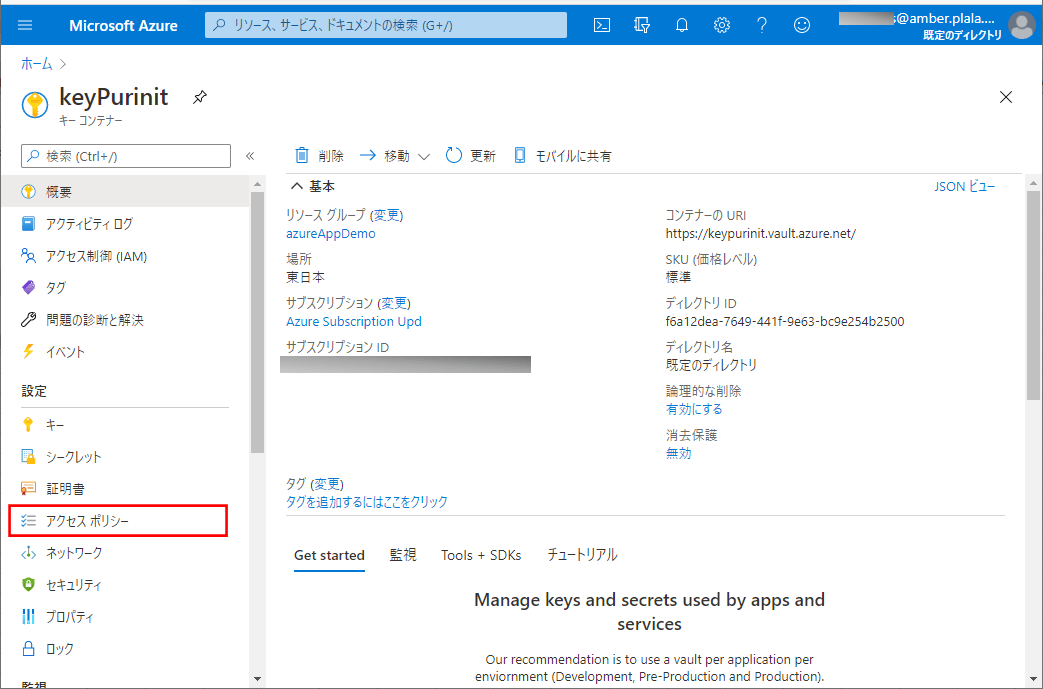Screen dimensions: 1043x689
Task: Click 無効 under 消去保護
Action: 678,454
